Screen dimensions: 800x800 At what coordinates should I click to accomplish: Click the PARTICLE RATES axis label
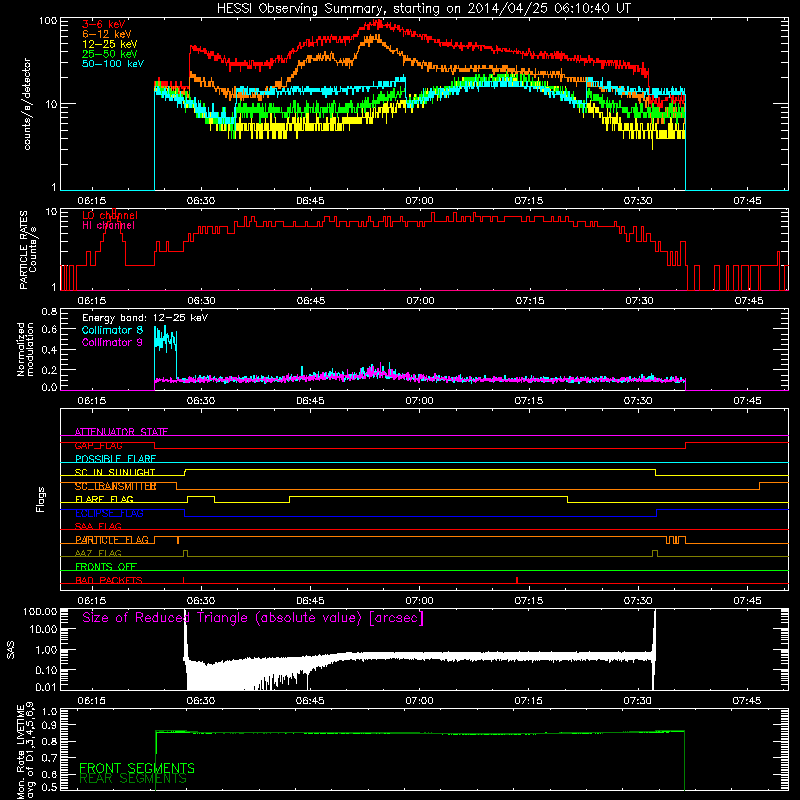pyautogui.click(x=28, y=249)
